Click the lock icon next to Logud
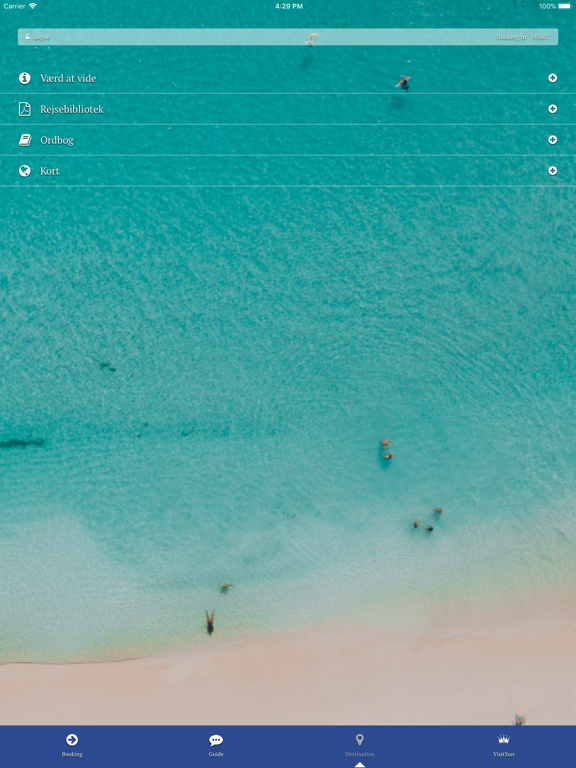The image size is (576, 768). pyautogui.click(x=27, y=37)
